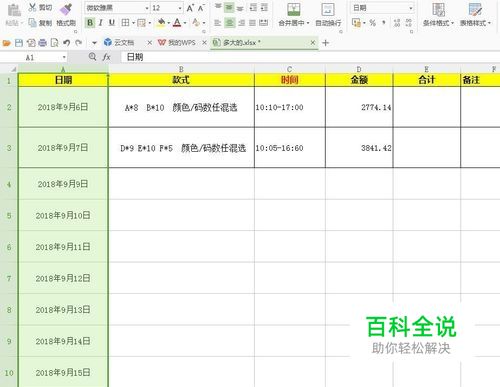Open the 合并居中 dropdown arrow

[308, 23]
